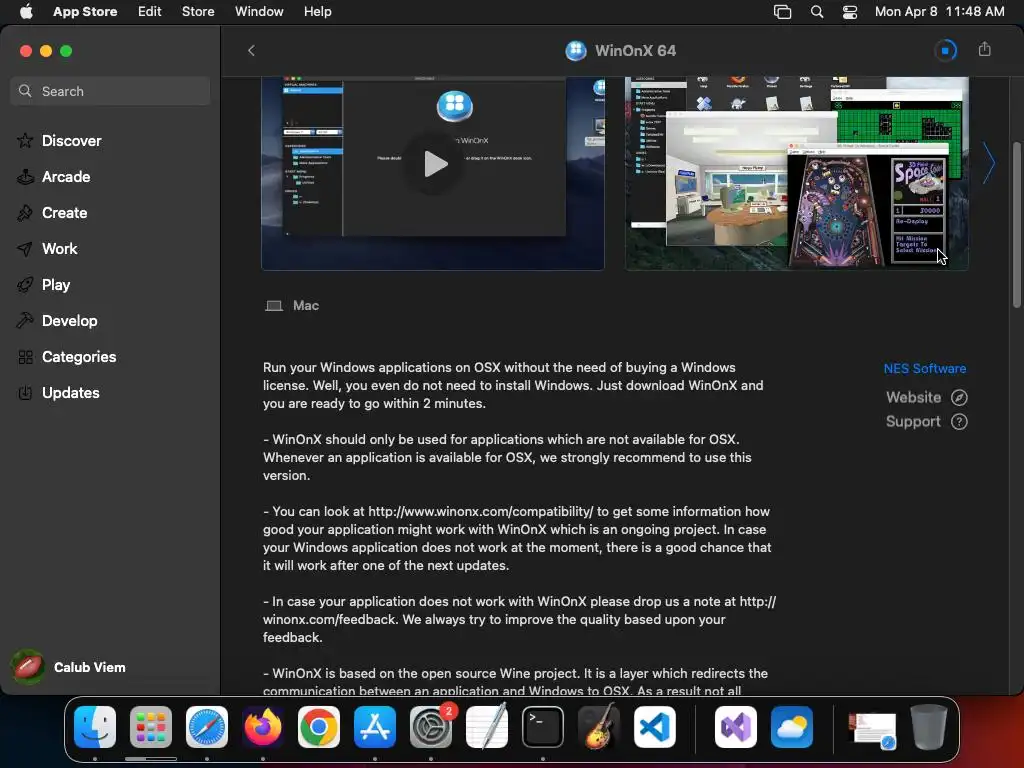Click the Categories grid icon

tap(25, 357)
